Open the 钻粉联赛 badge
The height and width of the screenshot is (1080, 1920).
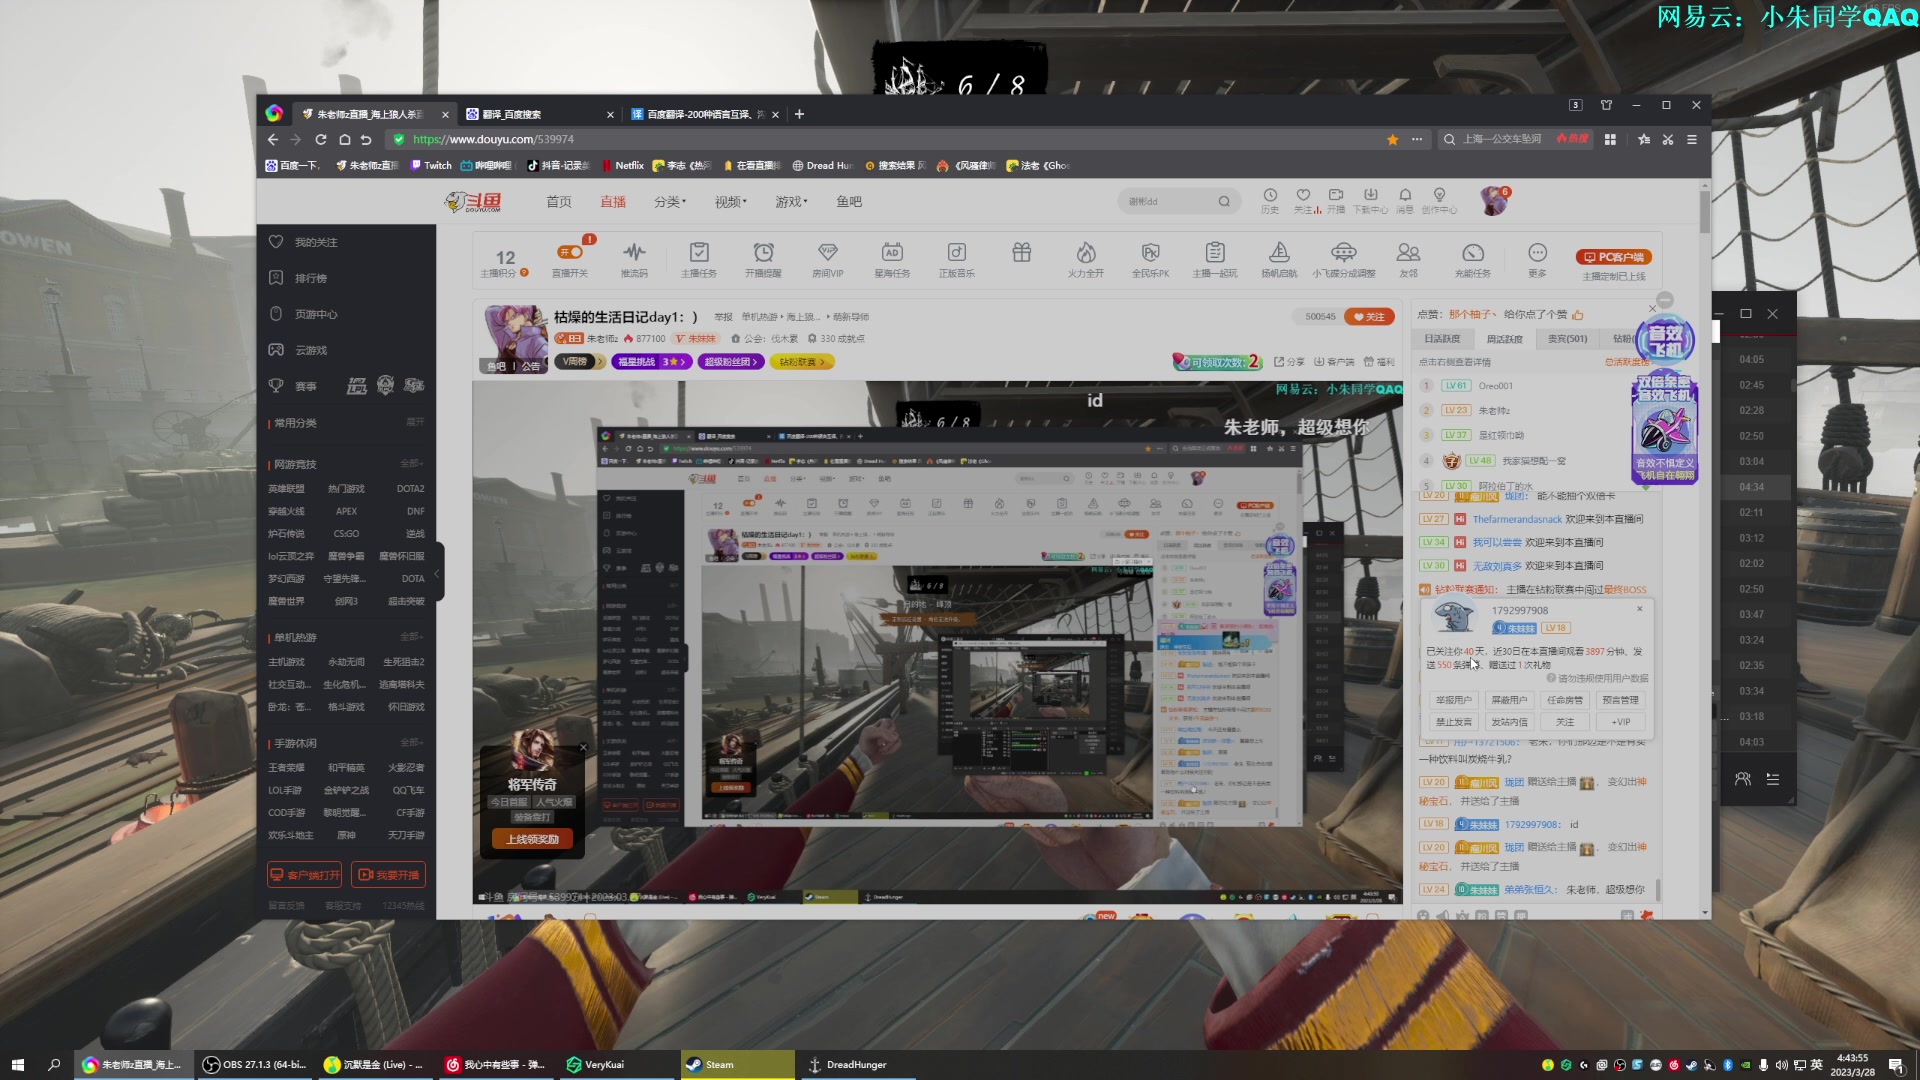[802, 362]
